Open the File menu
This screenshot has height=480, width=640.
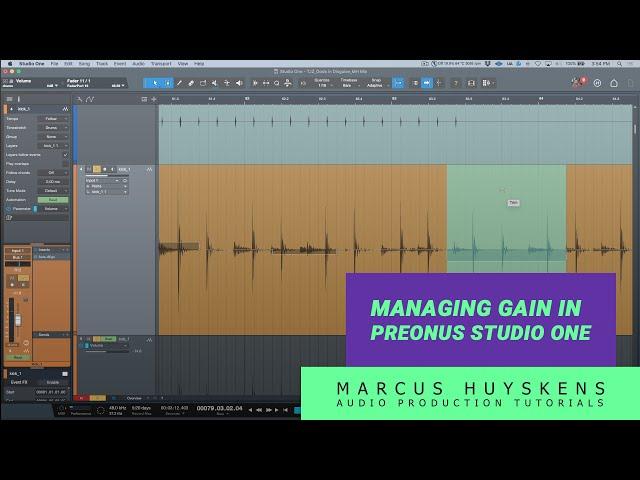pyautogui.click(x=54, y=64)
